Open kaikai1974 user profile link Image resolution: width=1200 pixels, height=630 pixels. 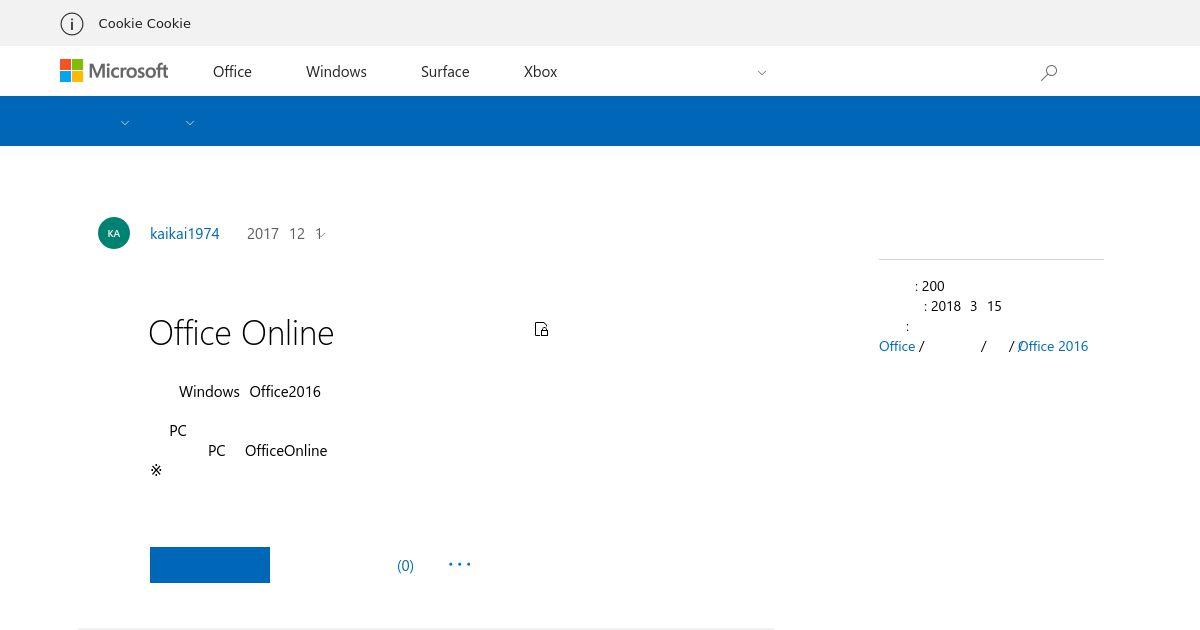click(x=185, y=234)
